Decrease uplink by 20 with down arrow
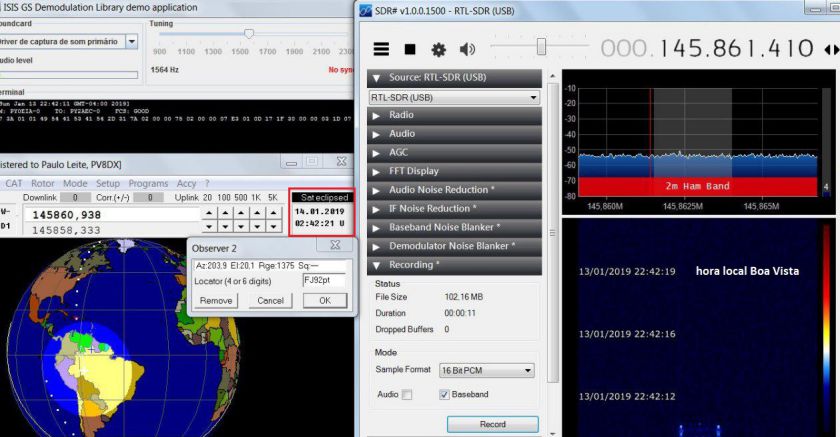Viewport: 840px width, 437px height. [209, 227]
